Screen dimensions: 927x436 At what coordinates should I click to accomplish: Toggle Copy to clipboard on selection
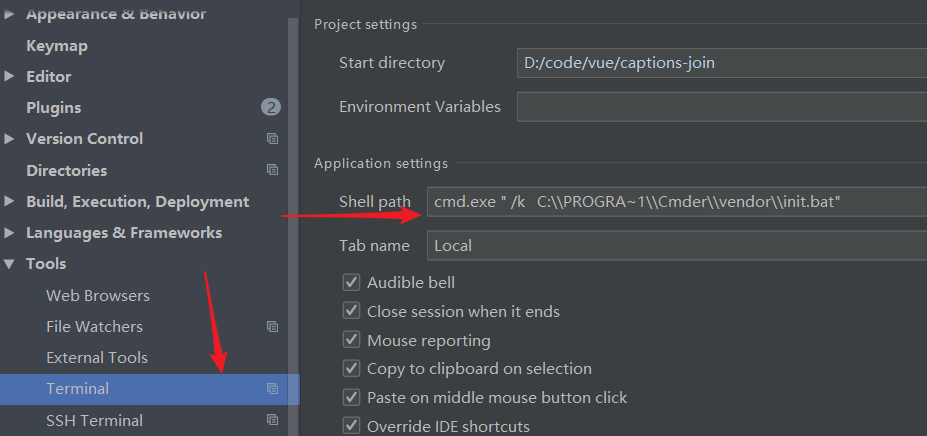[351, 369]
